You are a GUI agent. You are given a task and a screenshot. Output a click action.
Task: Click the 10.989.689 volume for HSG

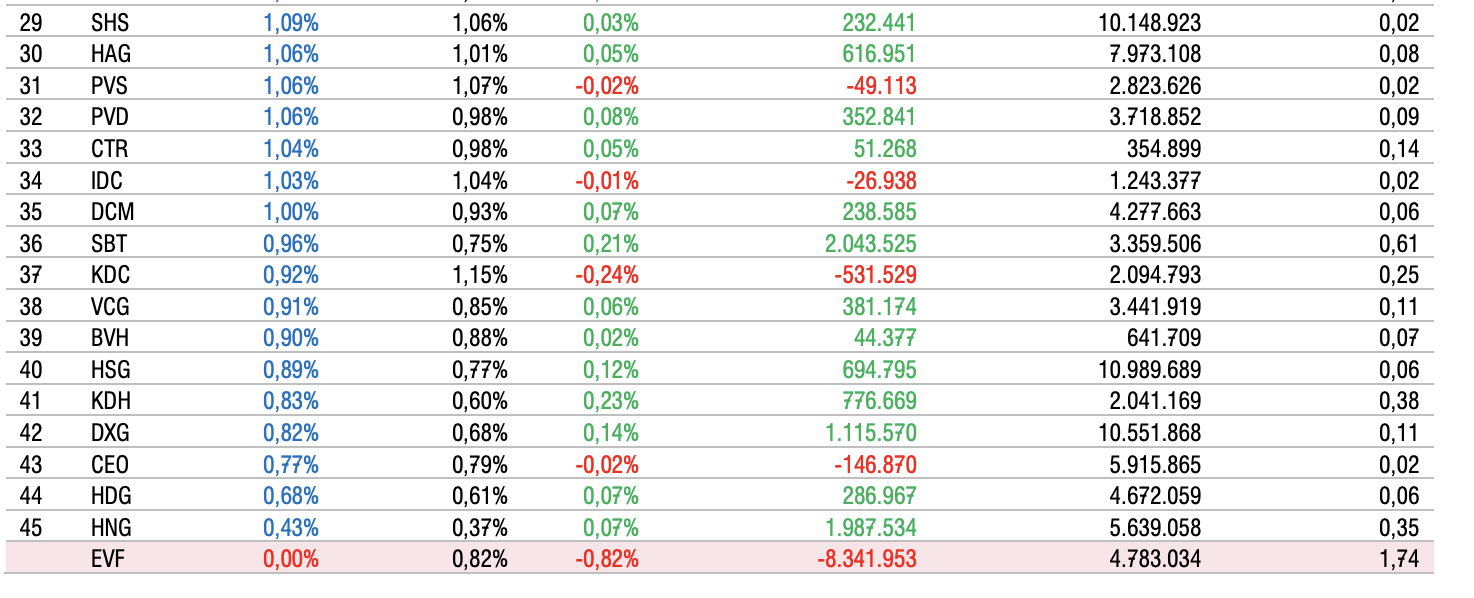(1149, 370)
